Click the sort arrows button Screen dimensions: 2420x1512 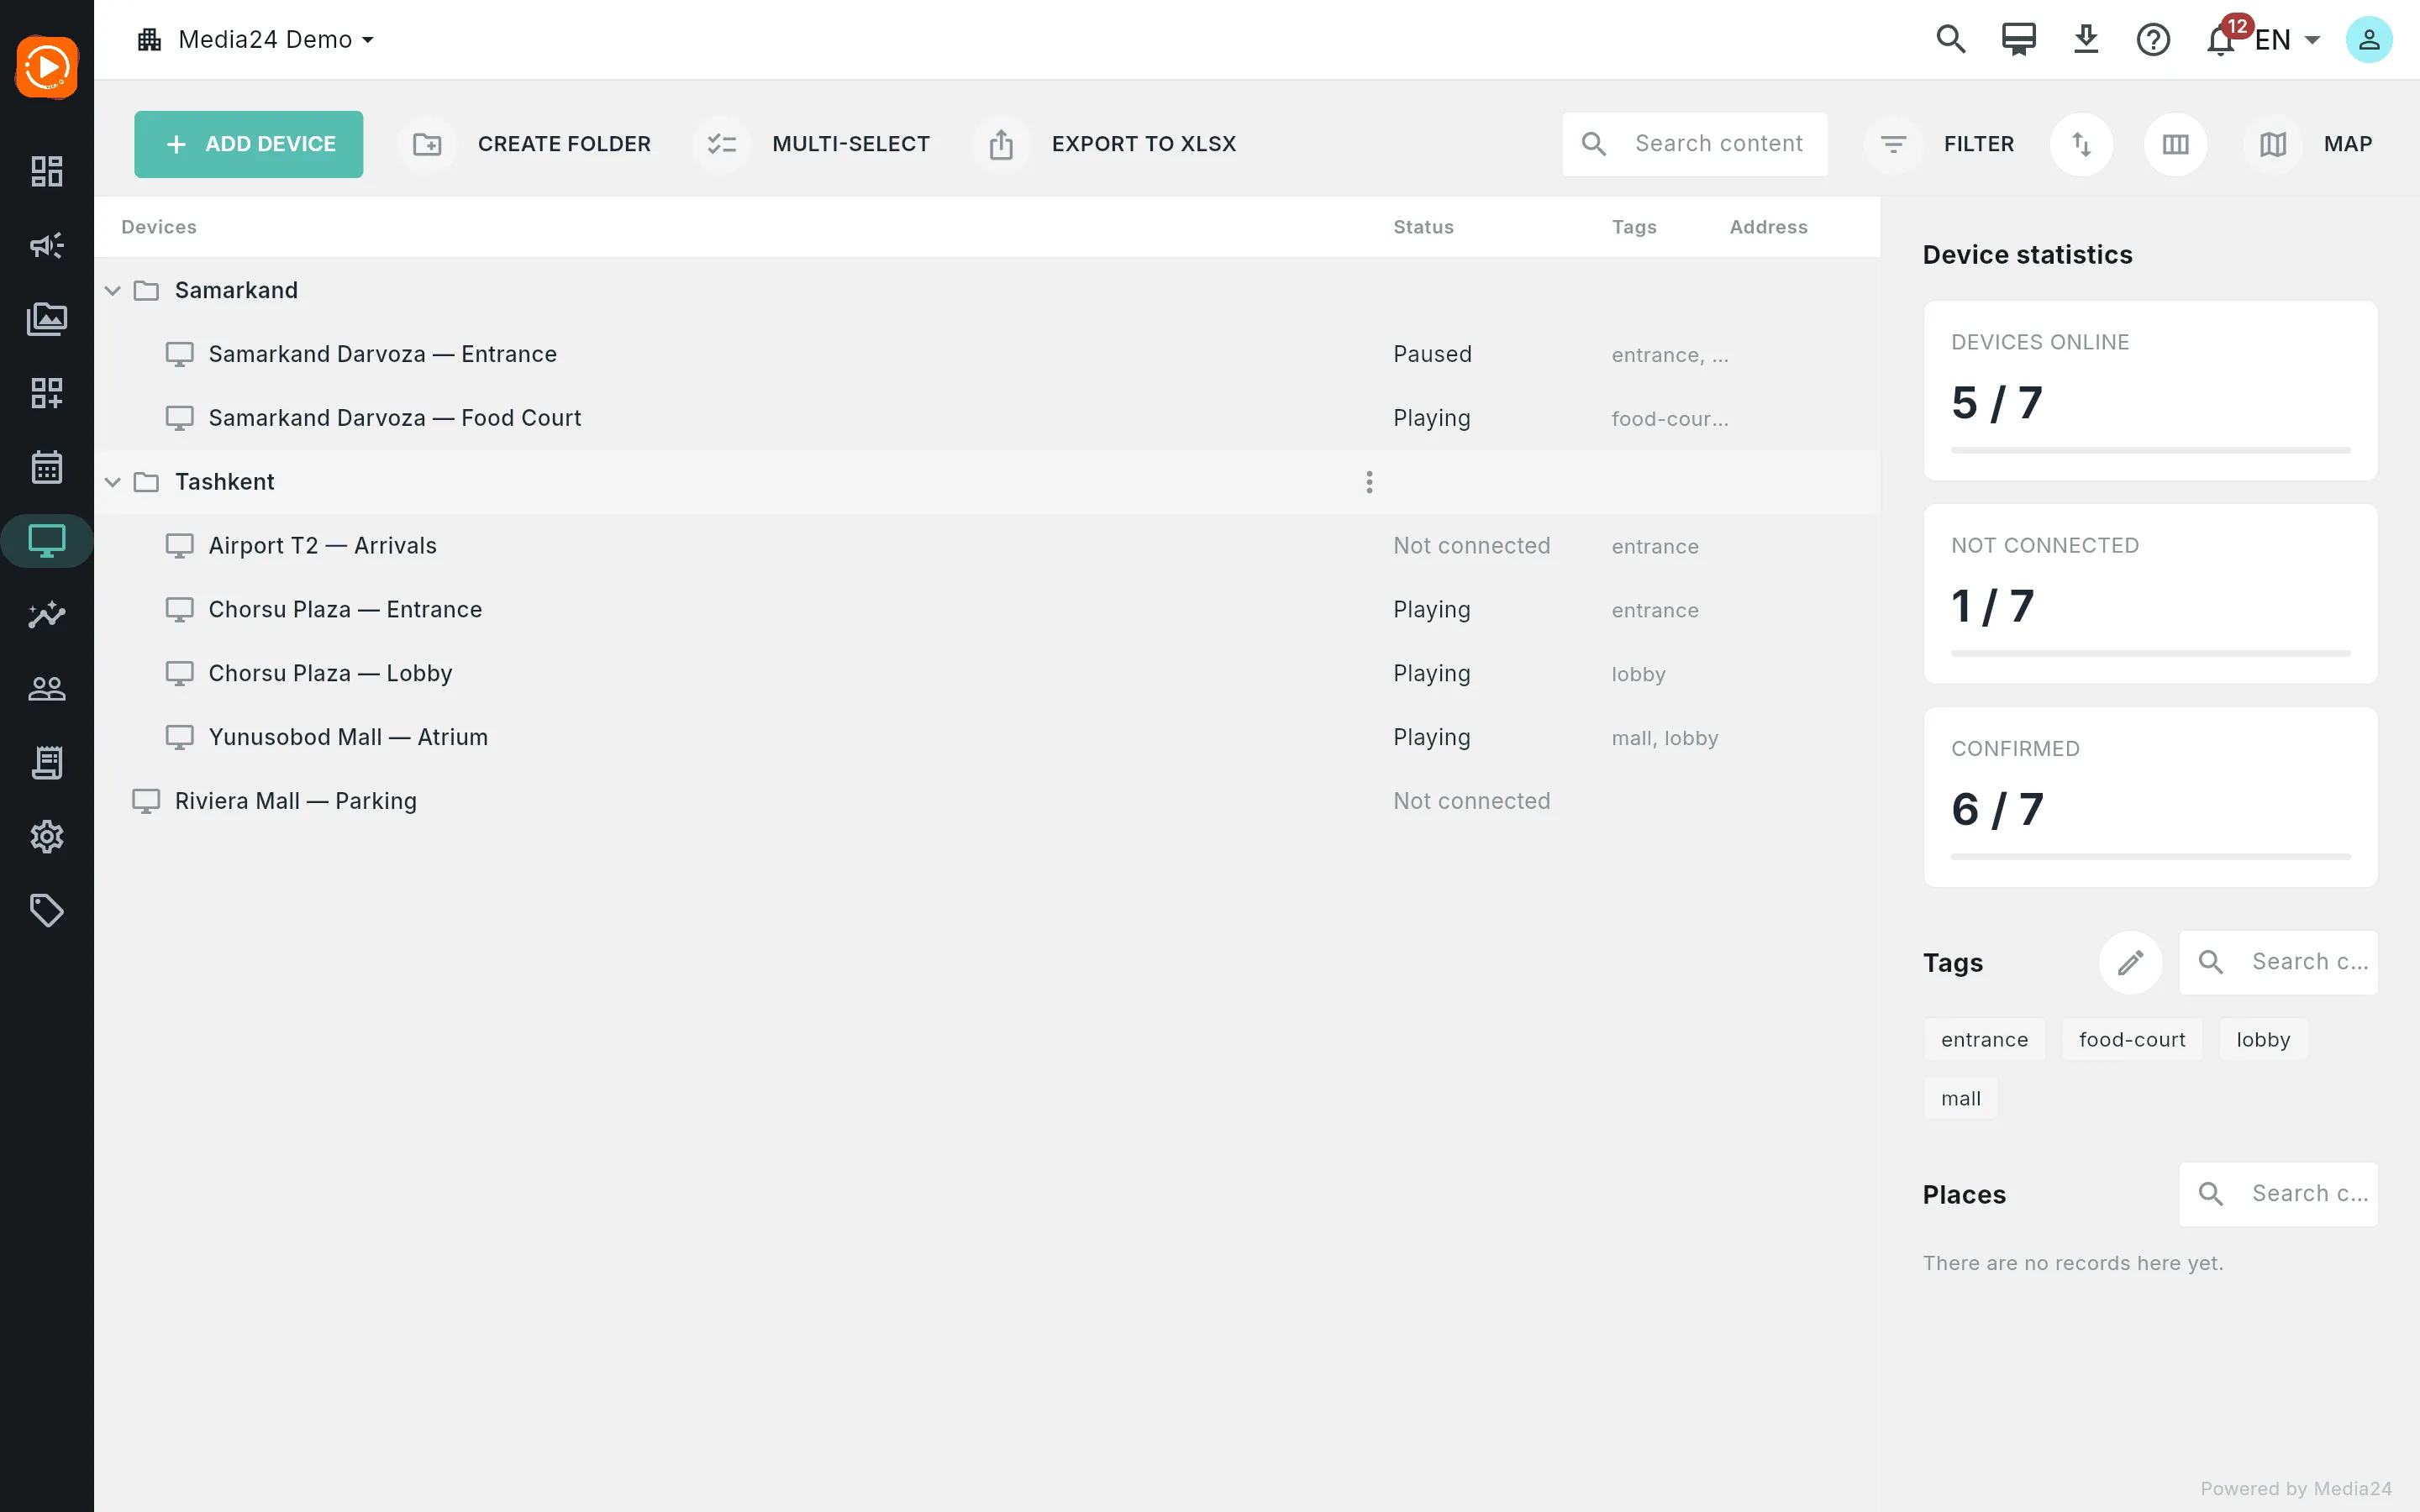(2082, 144)
